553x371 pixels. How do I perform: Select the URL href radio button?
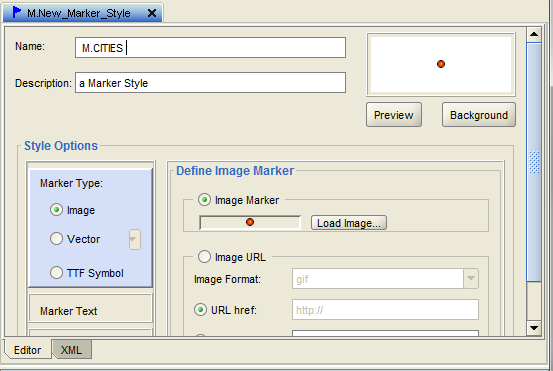[x=200, y=310]
